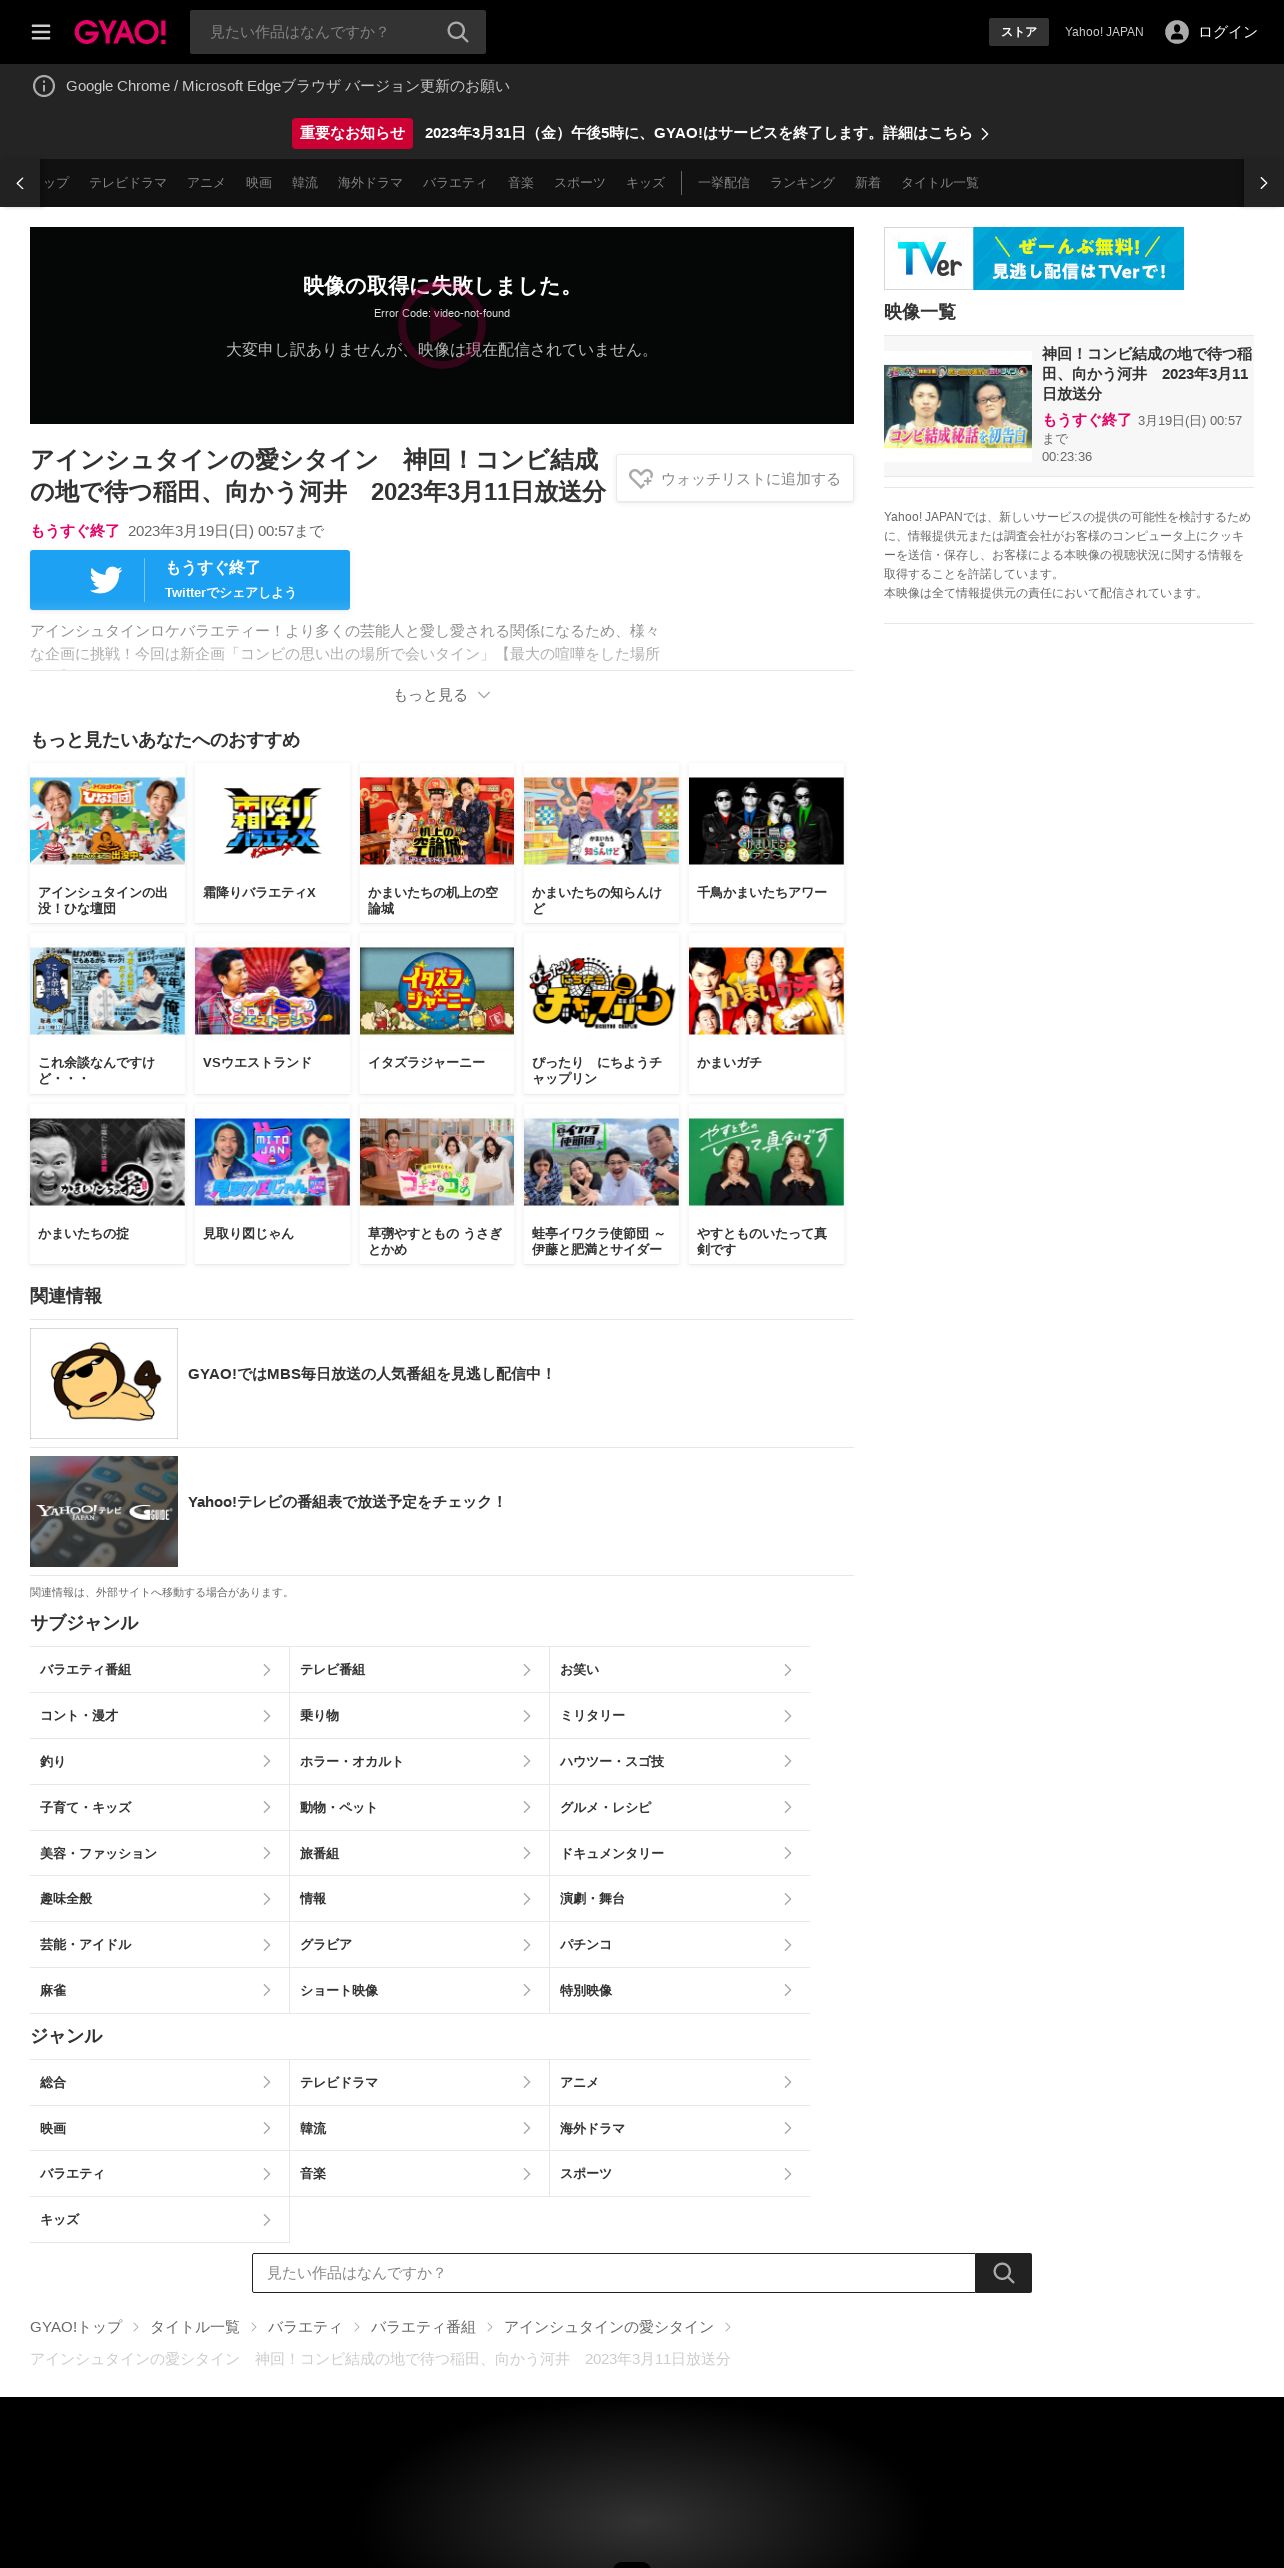Click バラエティ番組 breadcrumb link
Viewport: 1284px width, 2568px height.
[x=423, y=2327]
